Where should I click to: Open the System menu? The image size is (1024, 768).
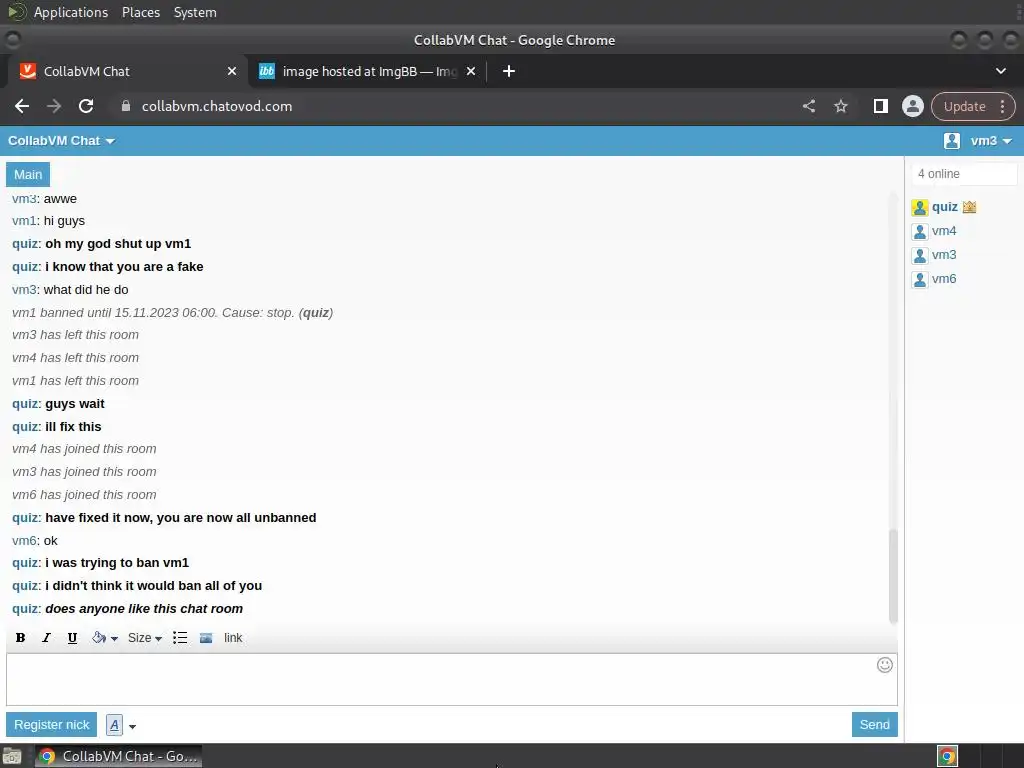(195, 12)
